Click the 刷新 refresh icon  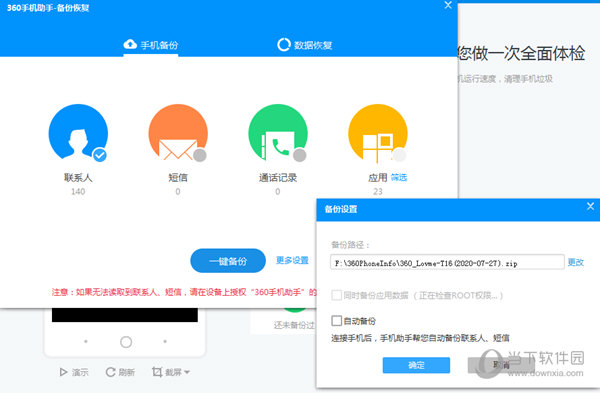click(x=110, y=372)
